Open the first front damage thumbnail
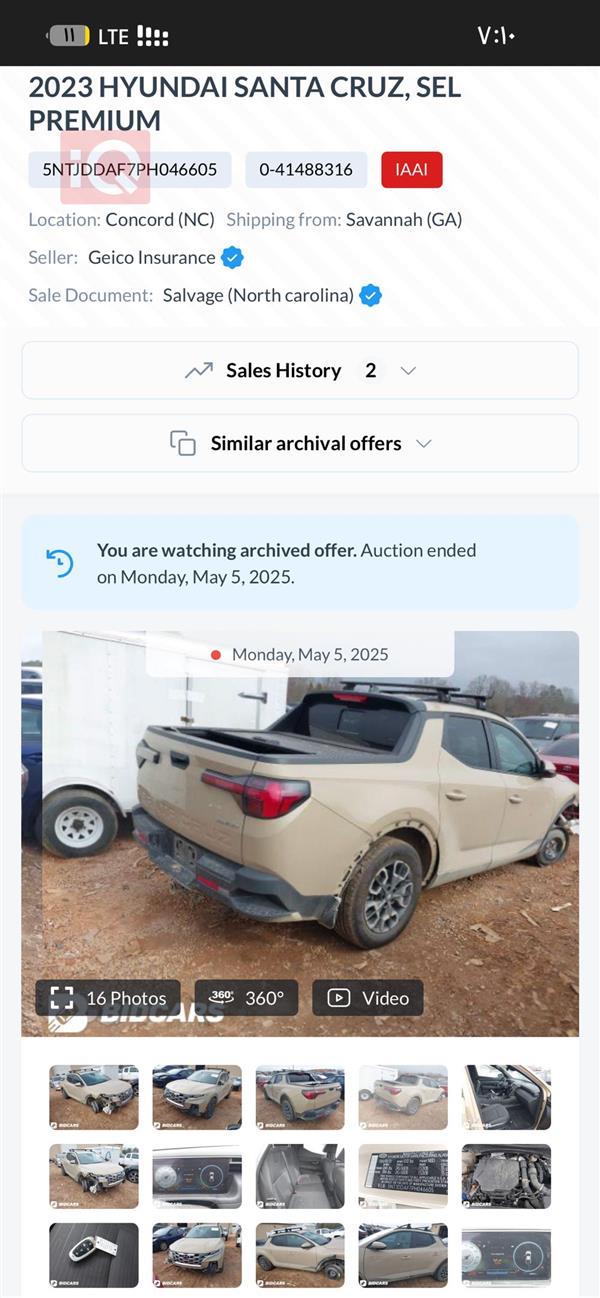The width and height of the screenshot is (600, 1298). (x=94, y=1097)
